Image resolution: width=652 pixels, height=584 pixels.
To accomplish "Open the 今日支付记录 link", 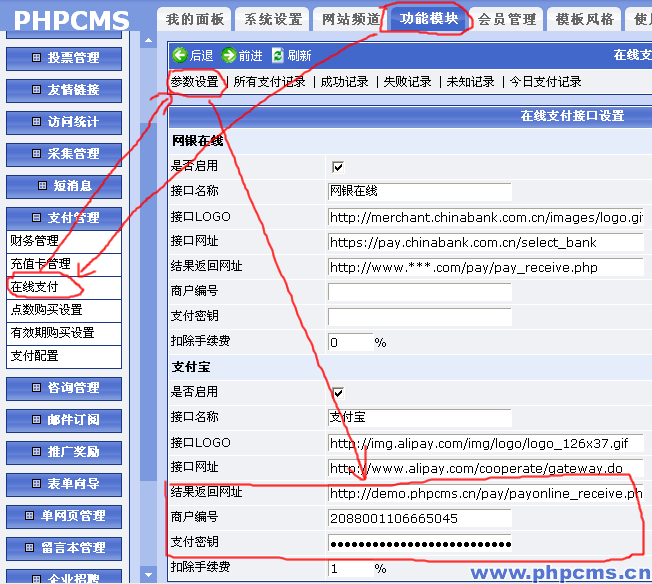I will pyautogui.click(x=546, y=82).
